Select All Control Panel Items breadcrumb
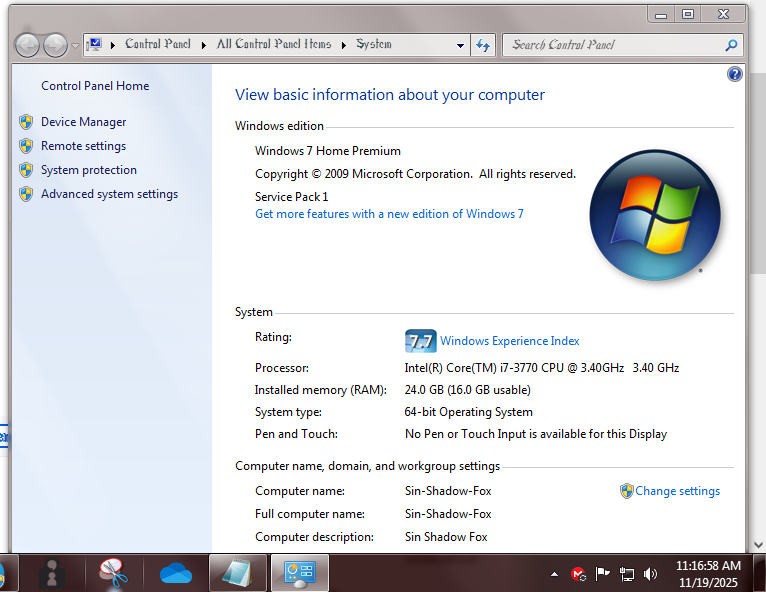 point(274,44)
